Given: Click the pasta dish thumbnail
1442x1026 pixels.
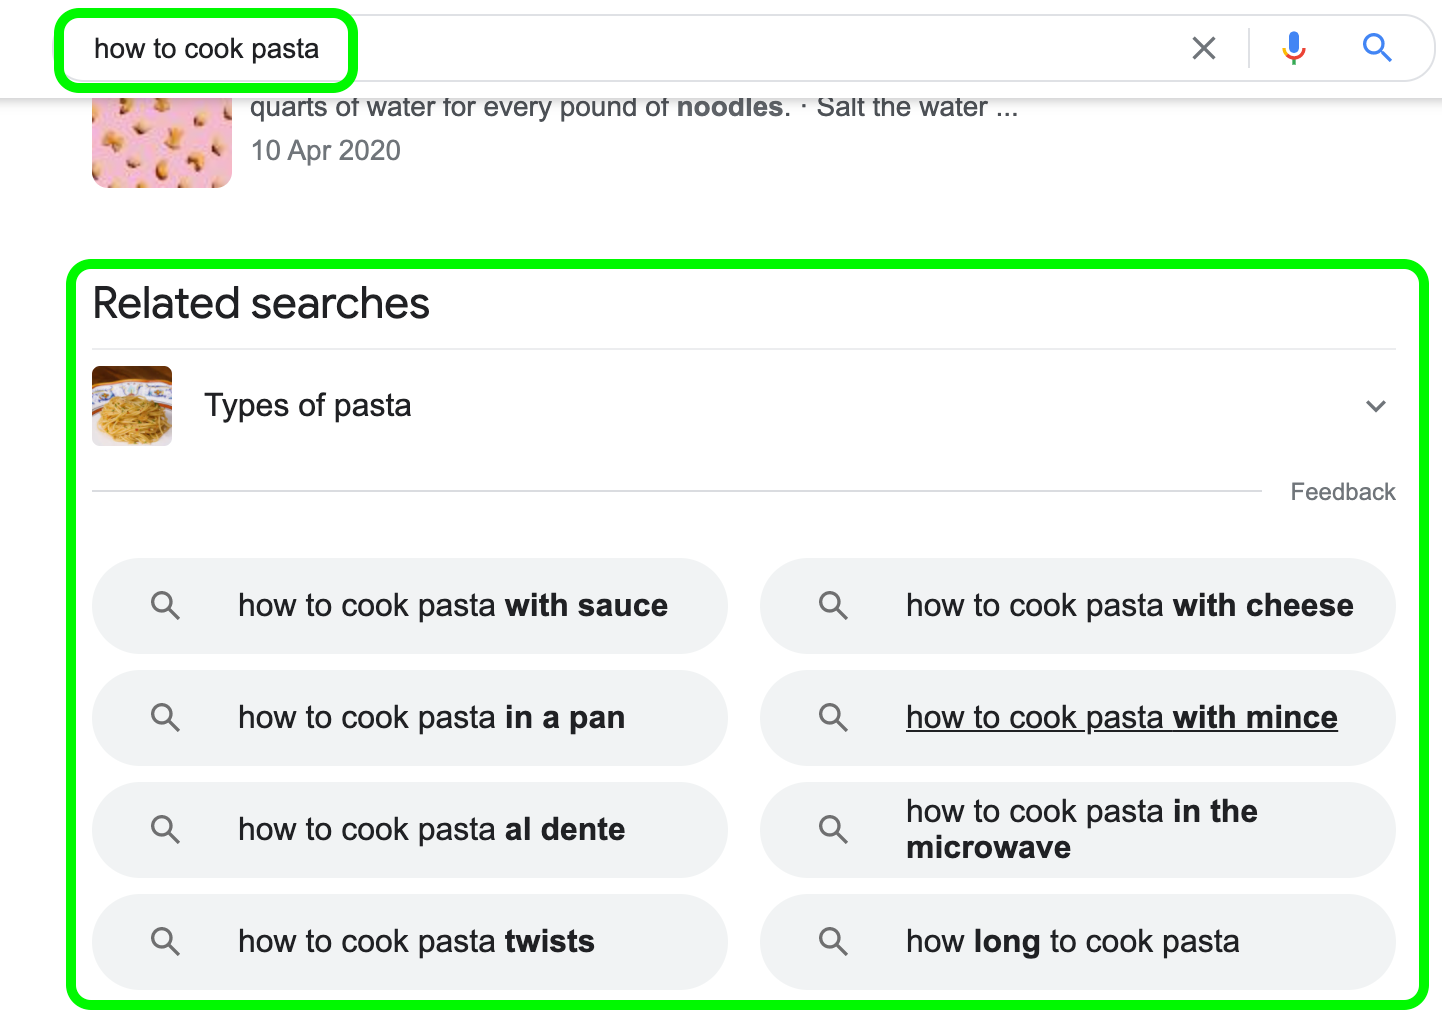Looking at the screenshot, I should pyautogui.click(x=132, y=406).
